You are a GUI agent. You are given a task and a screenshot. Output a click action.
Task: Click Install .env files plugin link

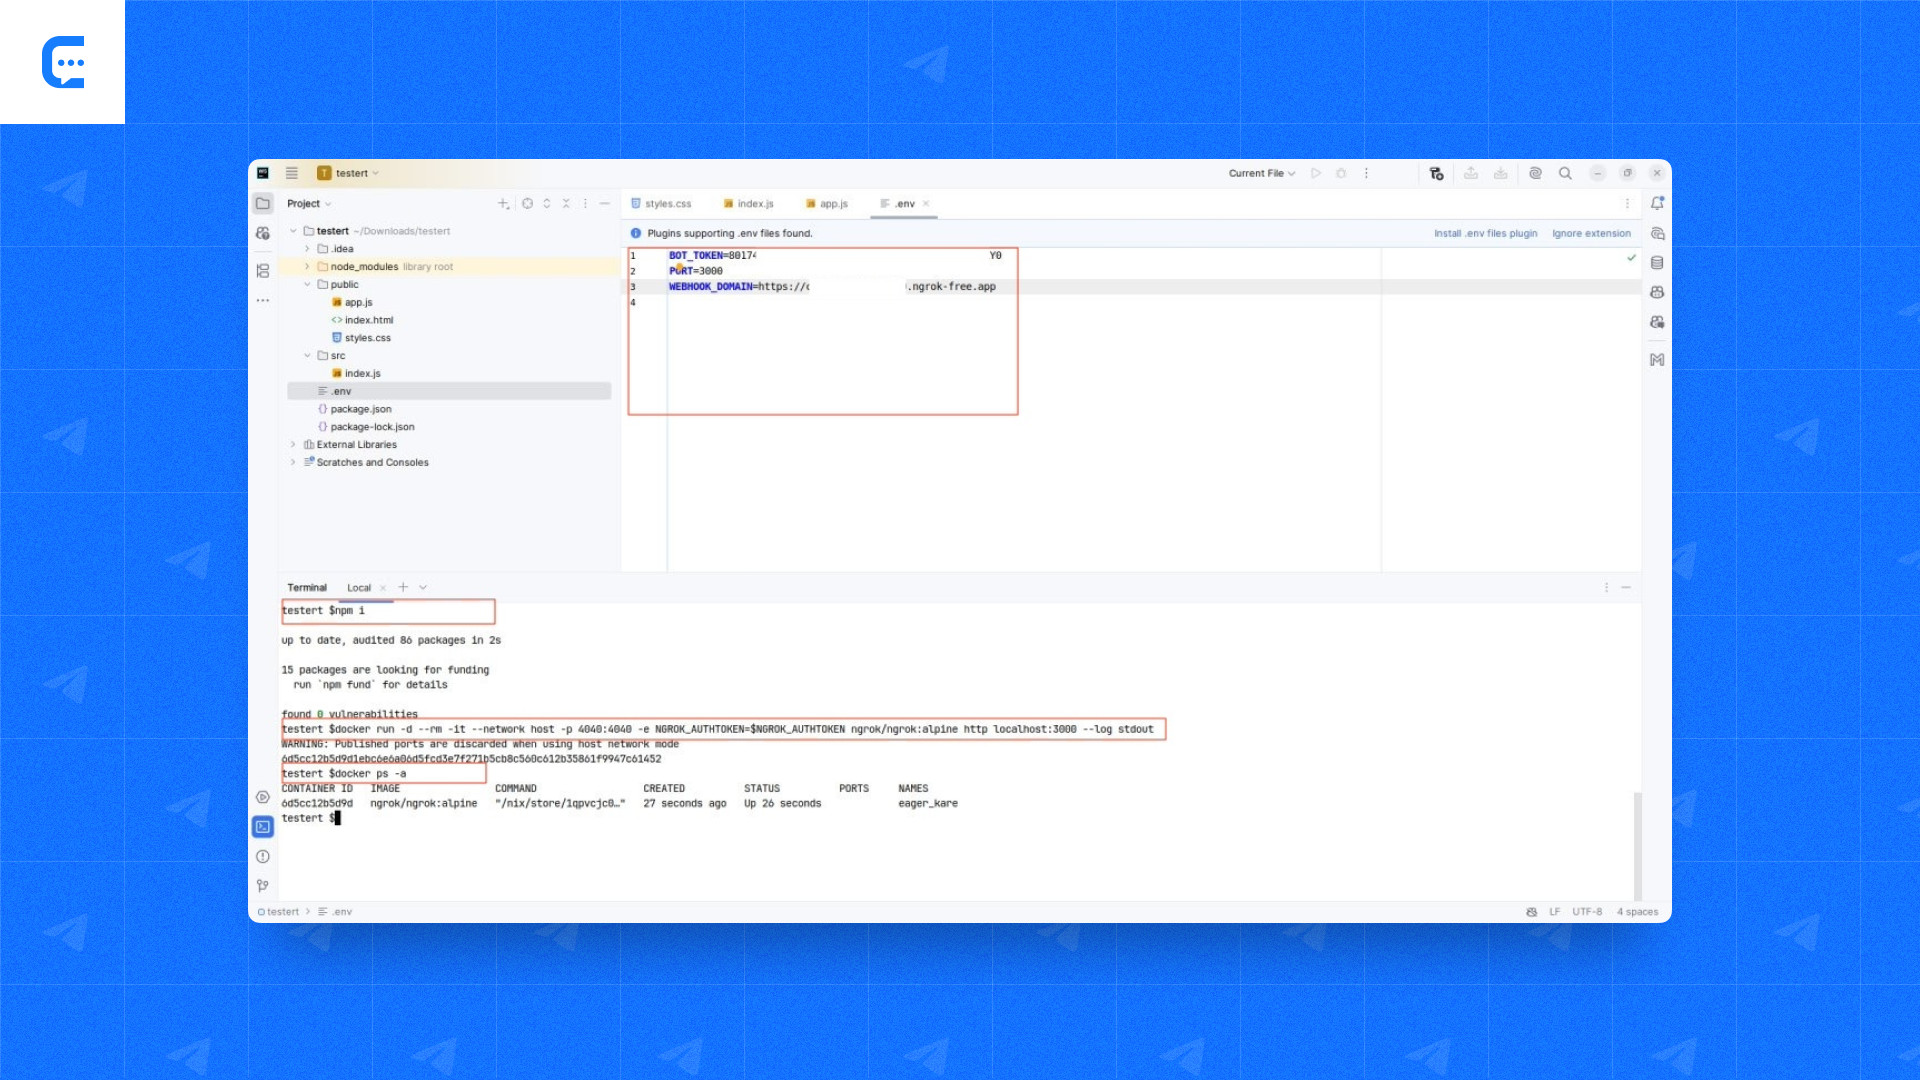pos(1485,233)
